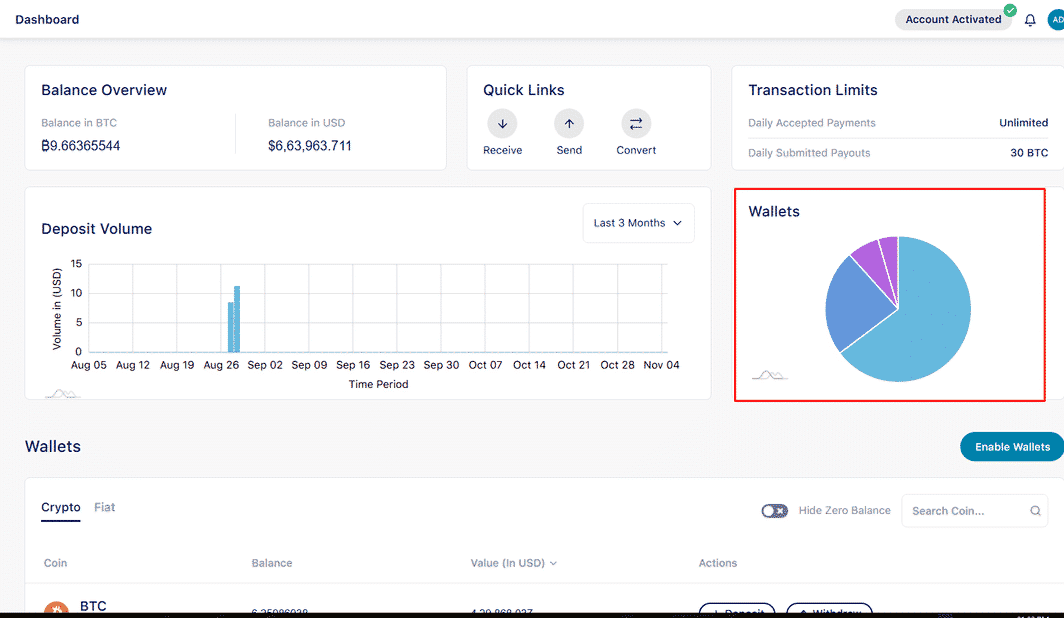Toggle the Hide Zero Balance switch
Screen dimensions: 1064x618
coord(775,511)
